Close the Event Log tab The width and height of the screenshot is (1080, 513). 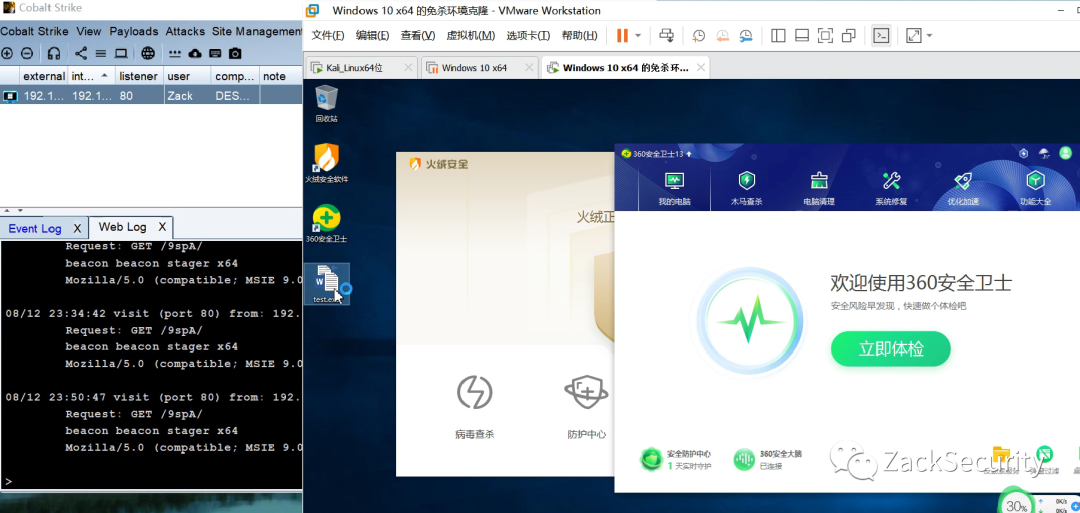77,228
